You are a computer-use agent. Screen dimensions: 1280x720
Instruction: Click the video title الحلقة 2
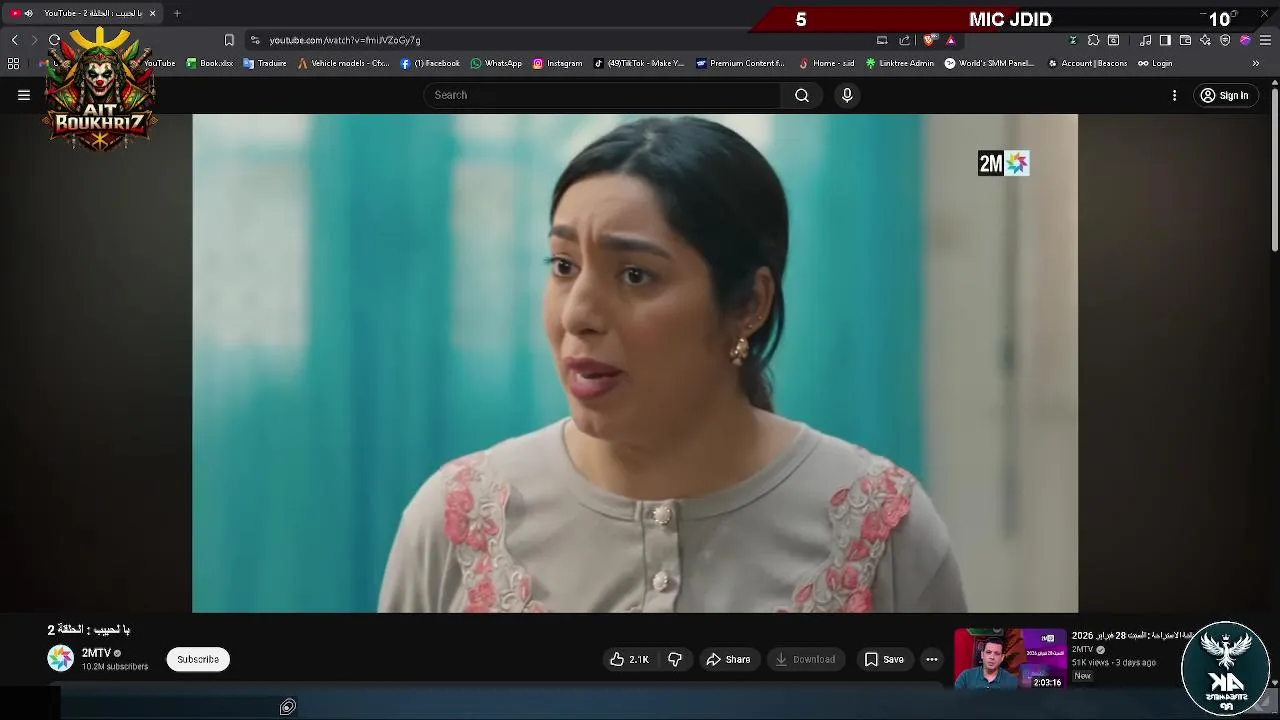(89, 630)
